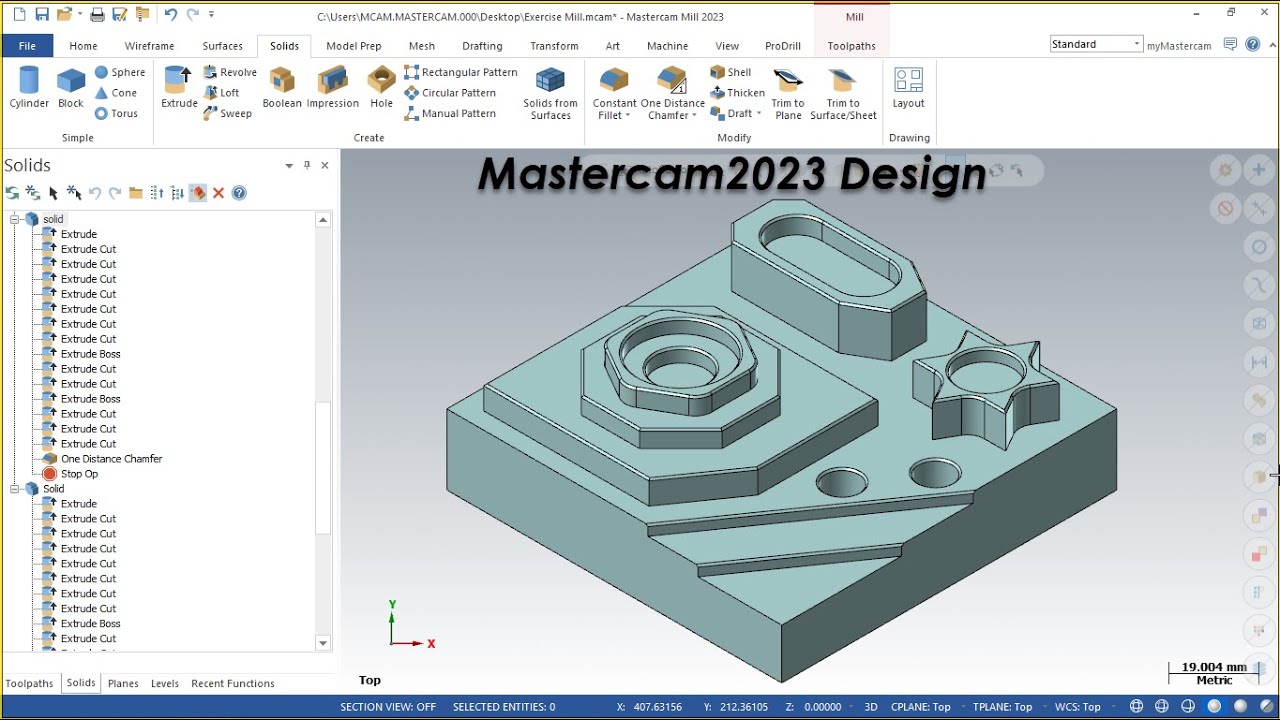Open the myMastercam link
This screenshot has height=720, width=1280.
pos(1179,46)
